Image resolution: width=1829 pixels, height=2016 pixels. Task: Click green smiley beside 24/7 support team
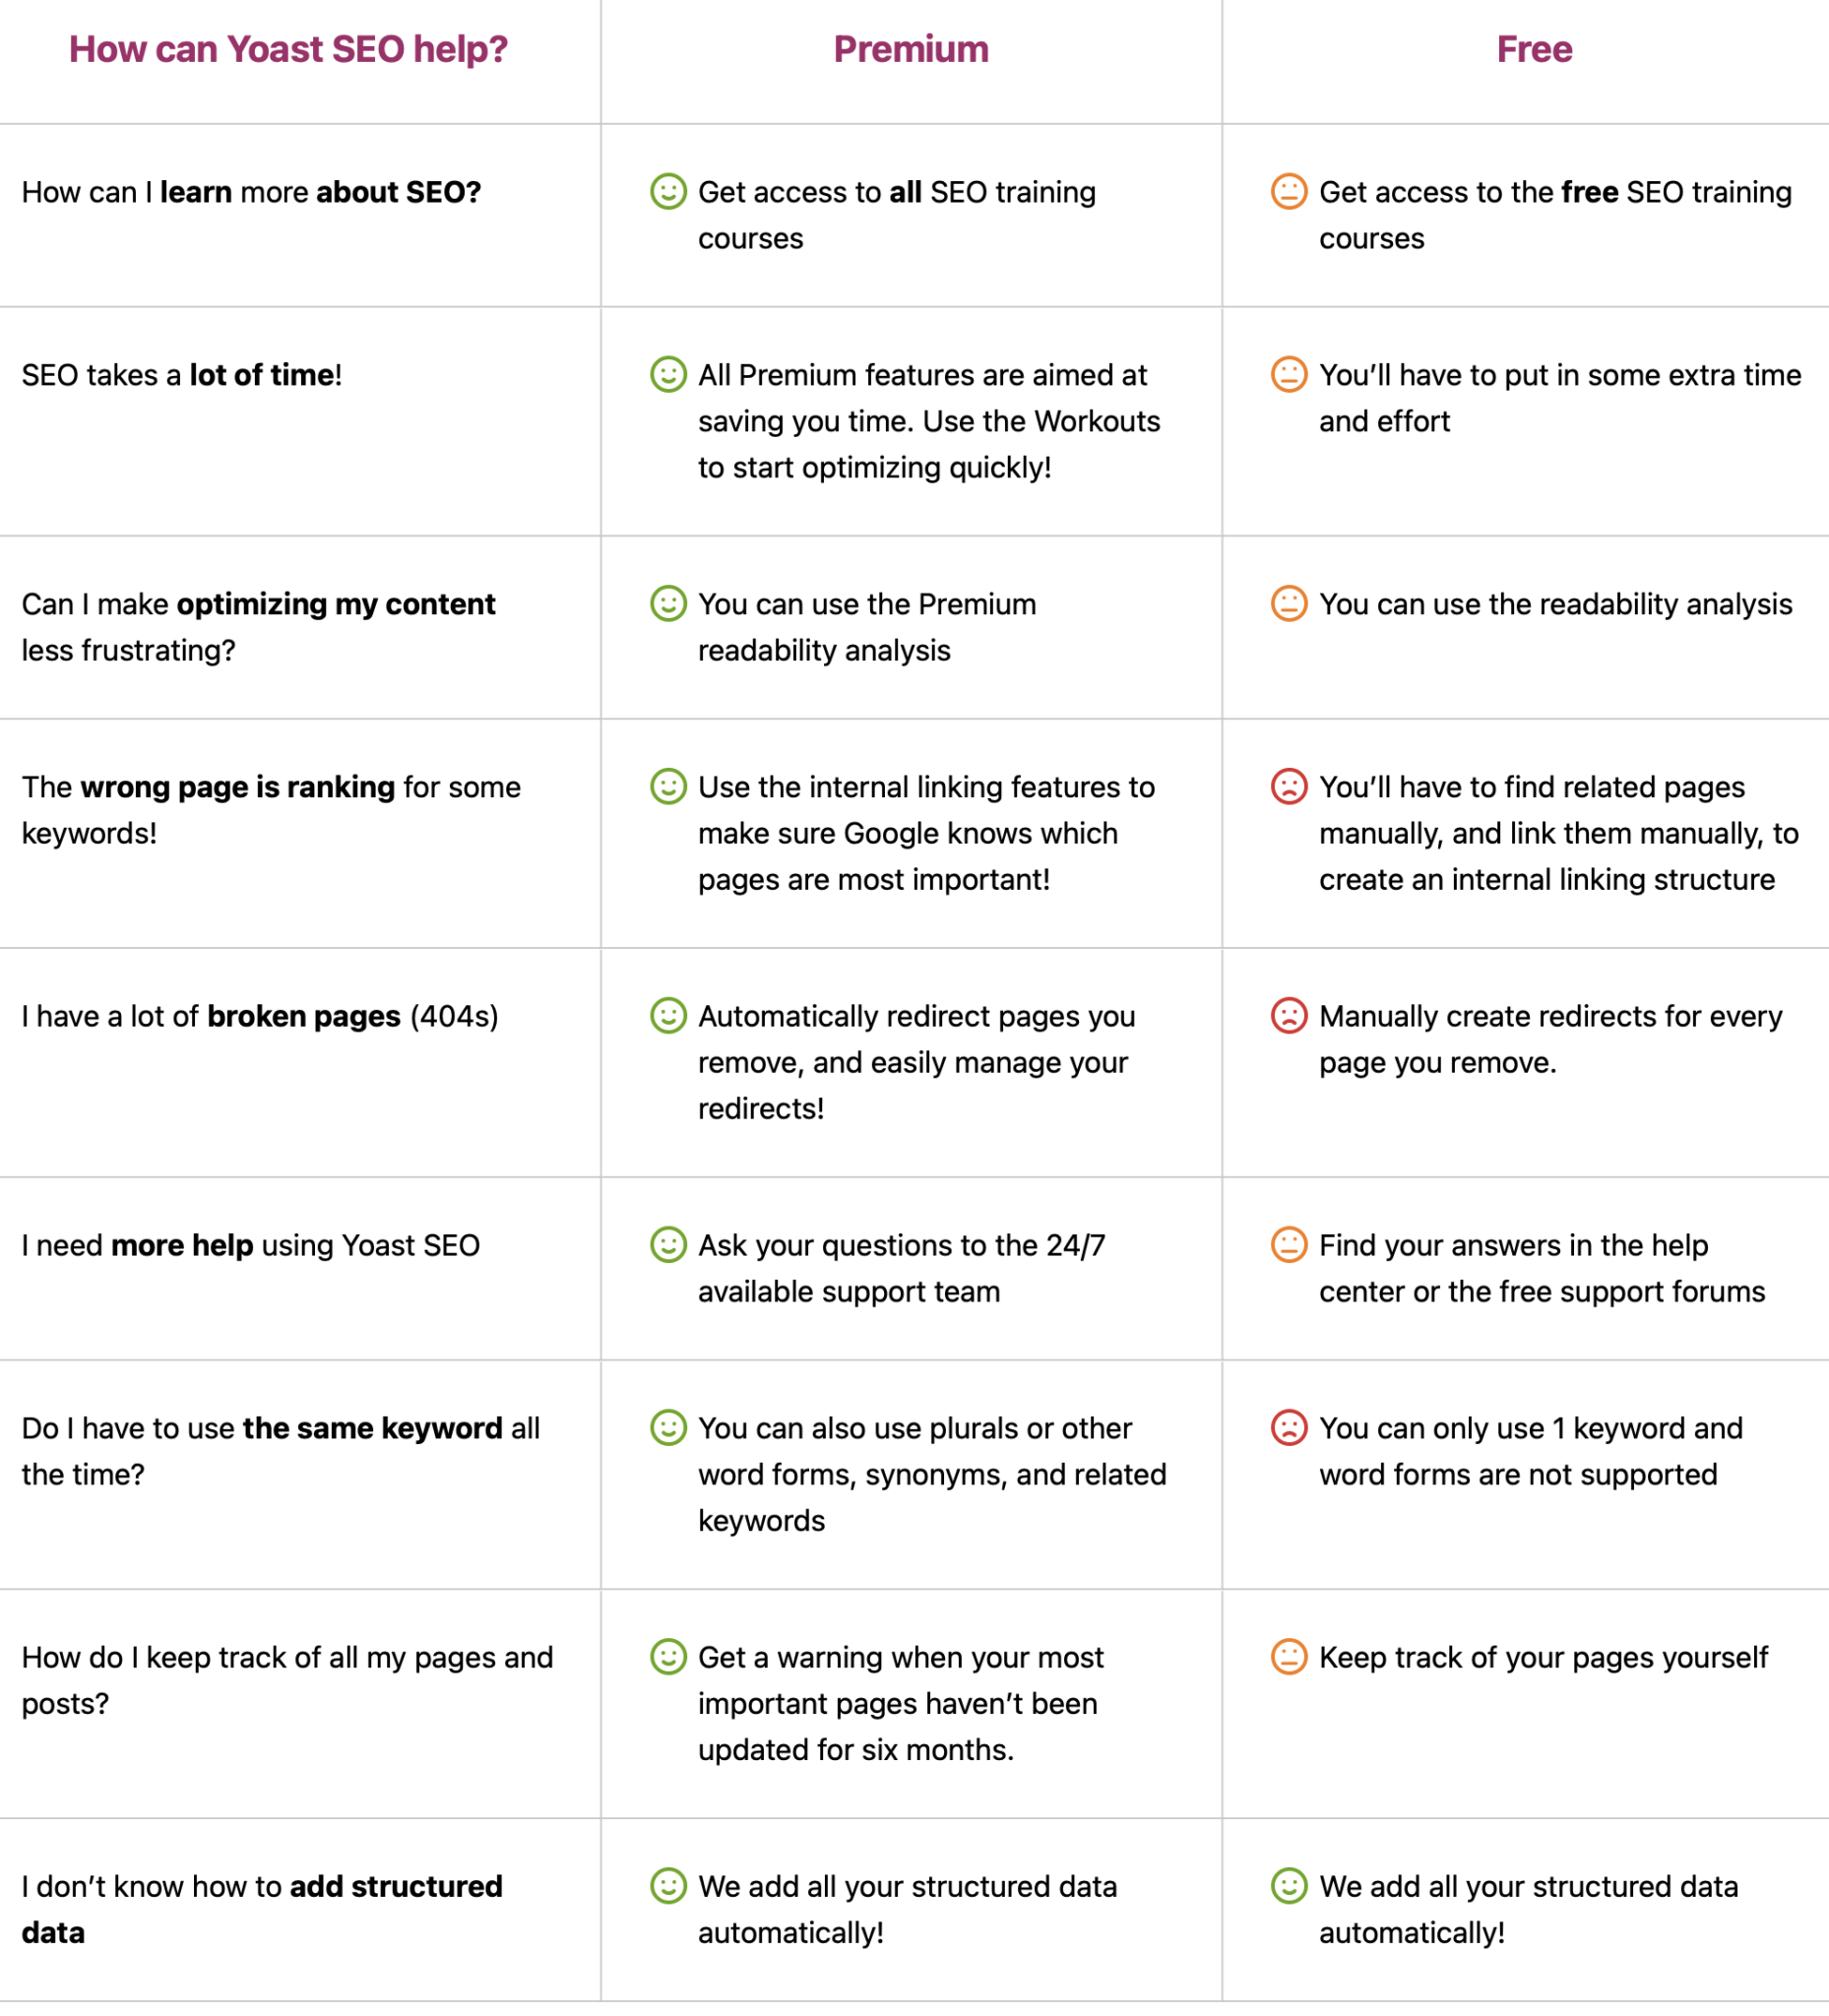(668, 1244)
